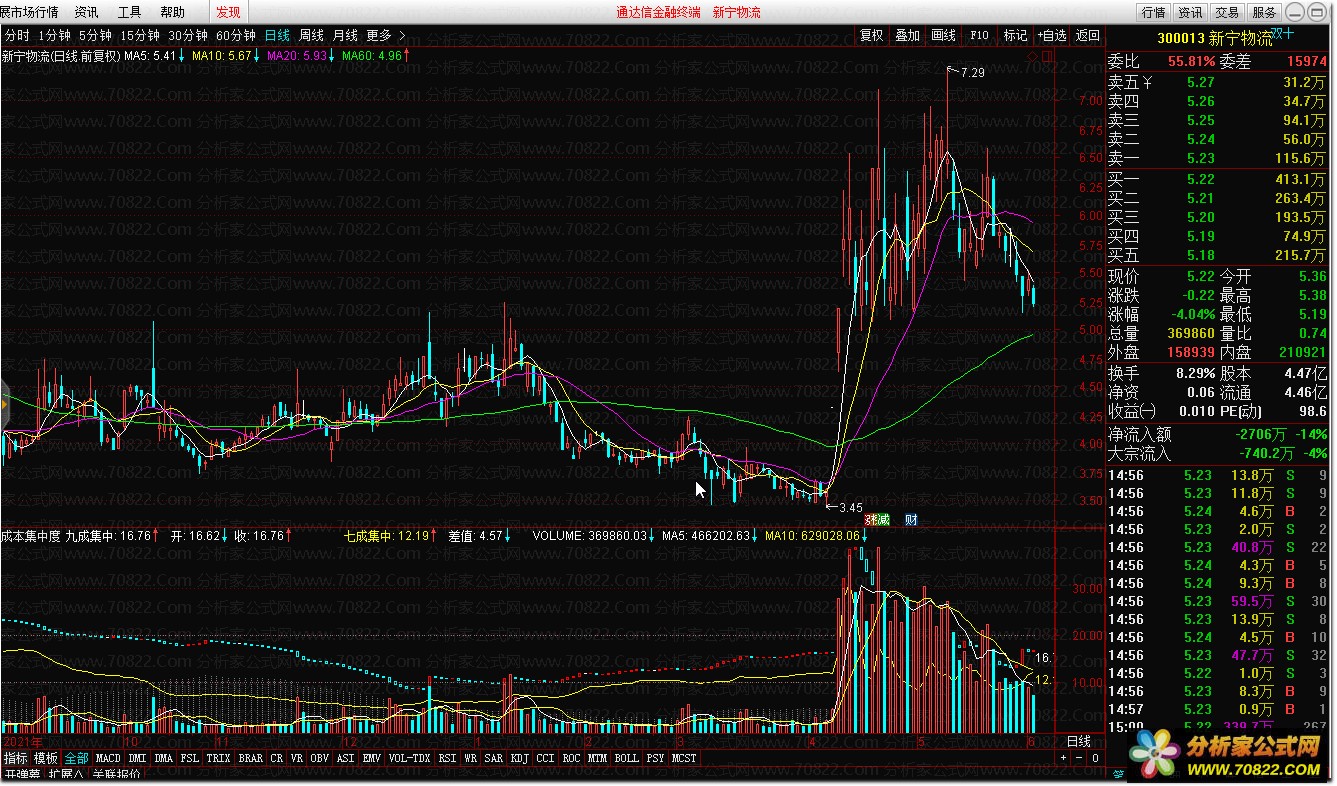This screenshot has height=786, width=1337.
Task: Switch to the CCI indicator
Action: tap(546, 759)
